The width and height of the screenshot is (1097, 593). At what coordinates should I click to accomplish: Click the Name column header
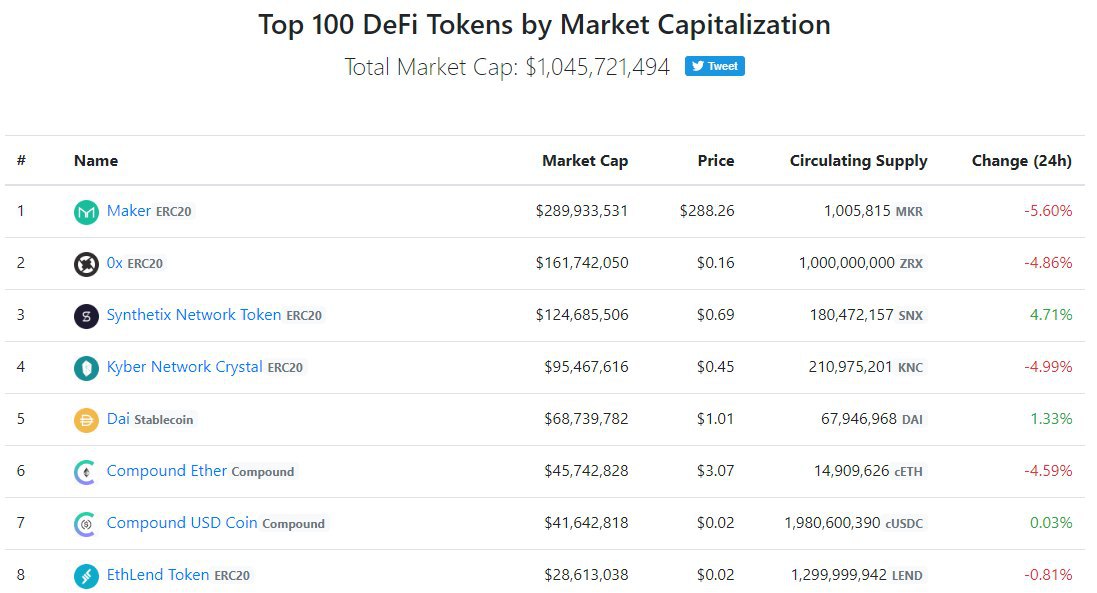[96, 161]
